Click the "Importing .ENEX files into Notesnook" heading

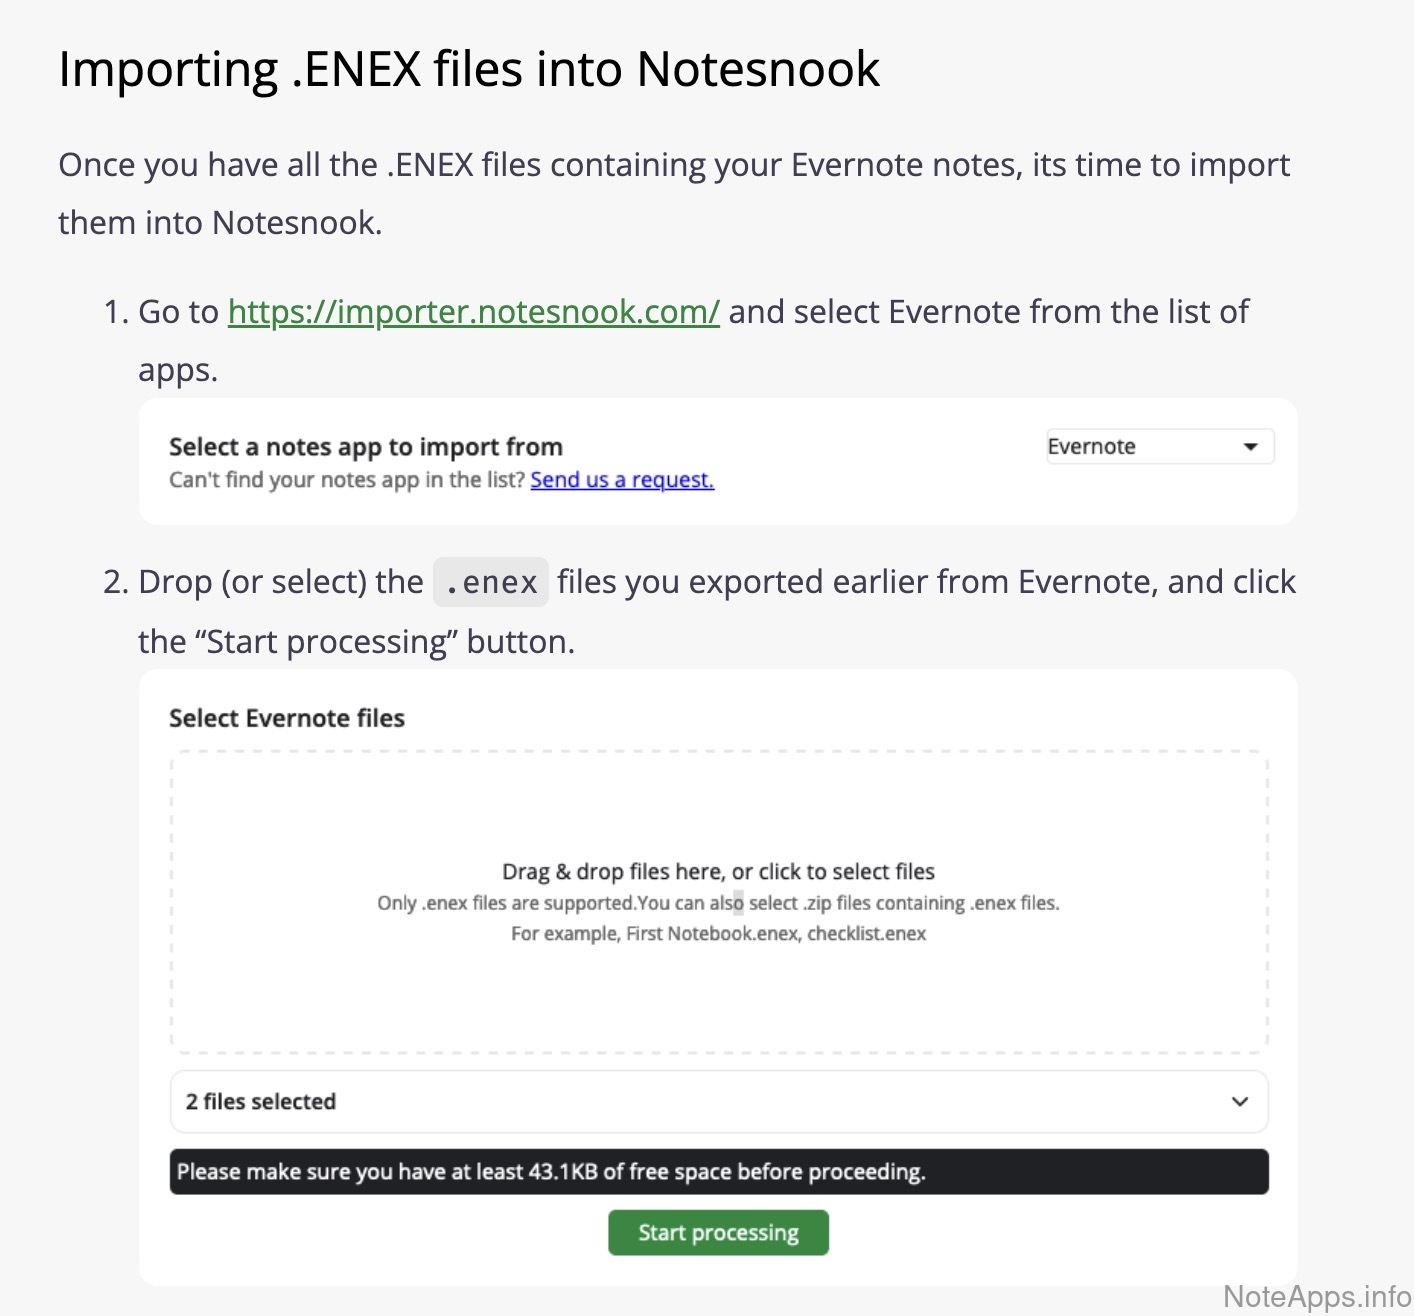point(469,70)
